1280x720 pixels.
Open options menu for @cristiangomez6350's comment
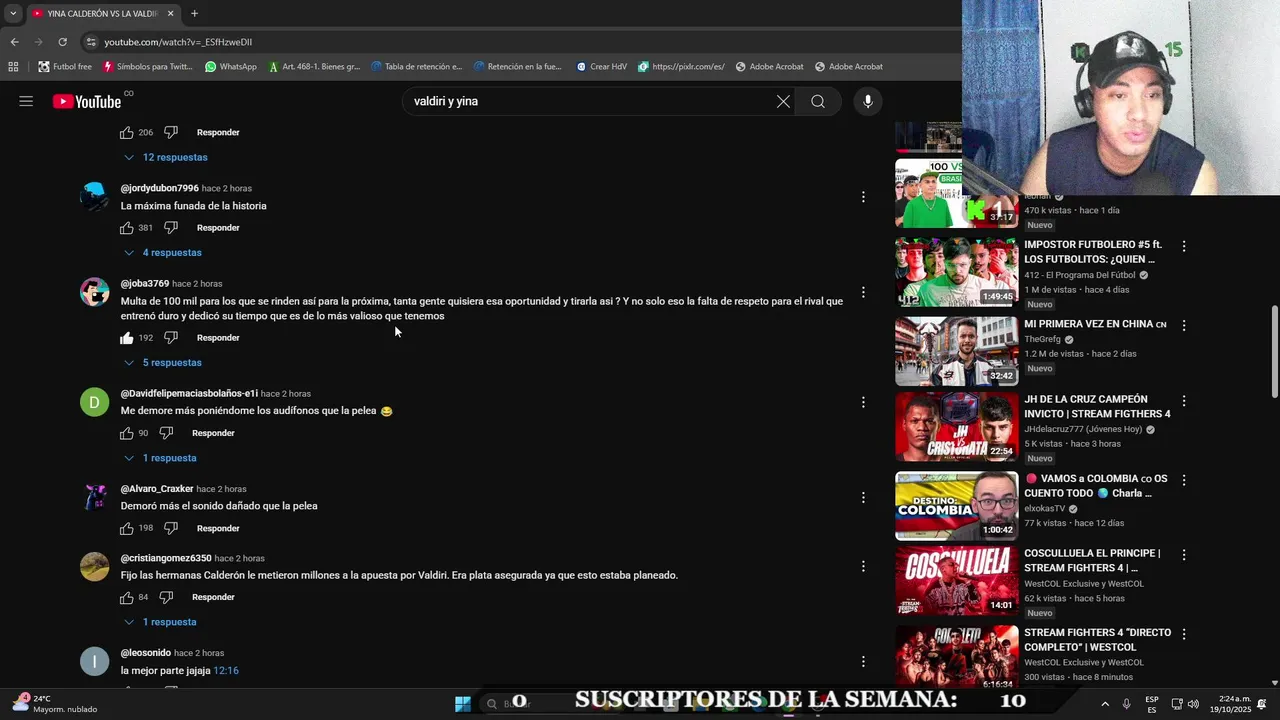pyautogui.click(x=863, y=566)
